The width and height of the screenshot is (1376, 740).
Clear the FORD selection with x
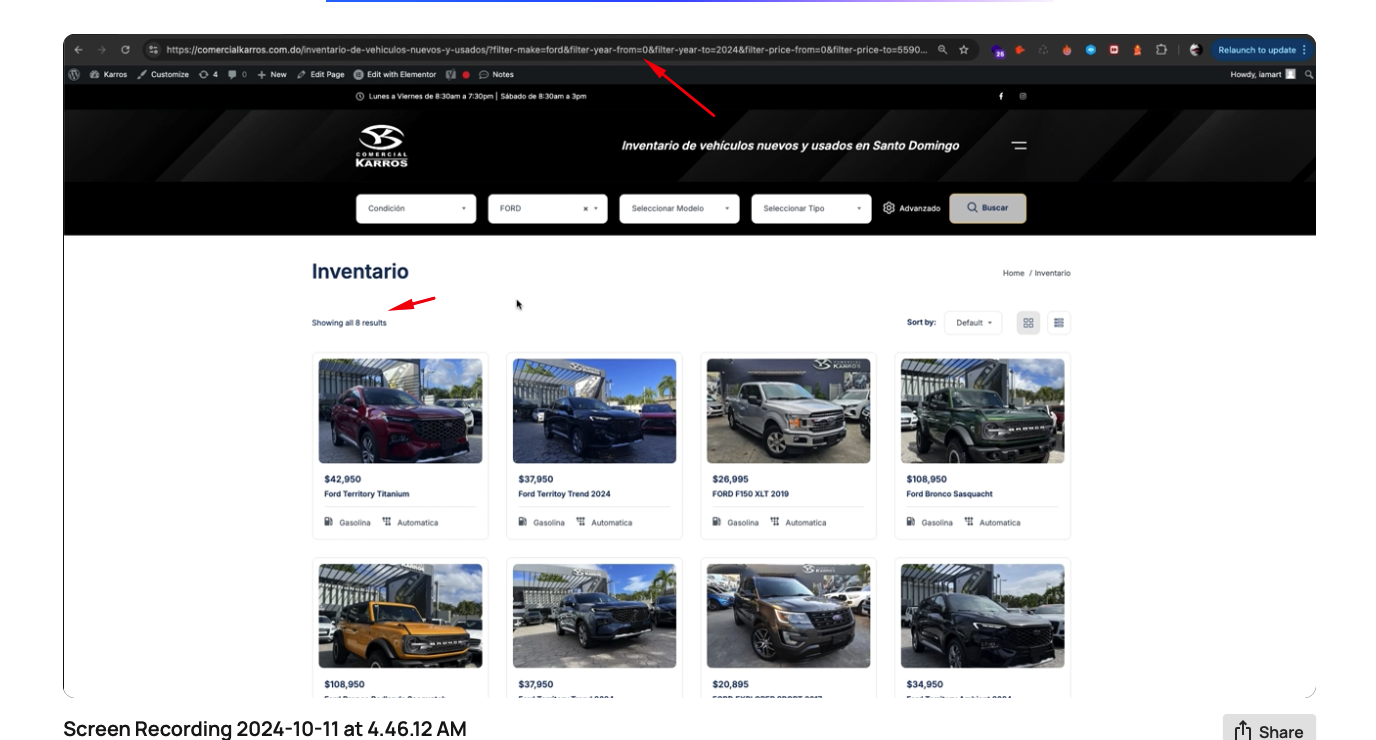click(586, 209)
